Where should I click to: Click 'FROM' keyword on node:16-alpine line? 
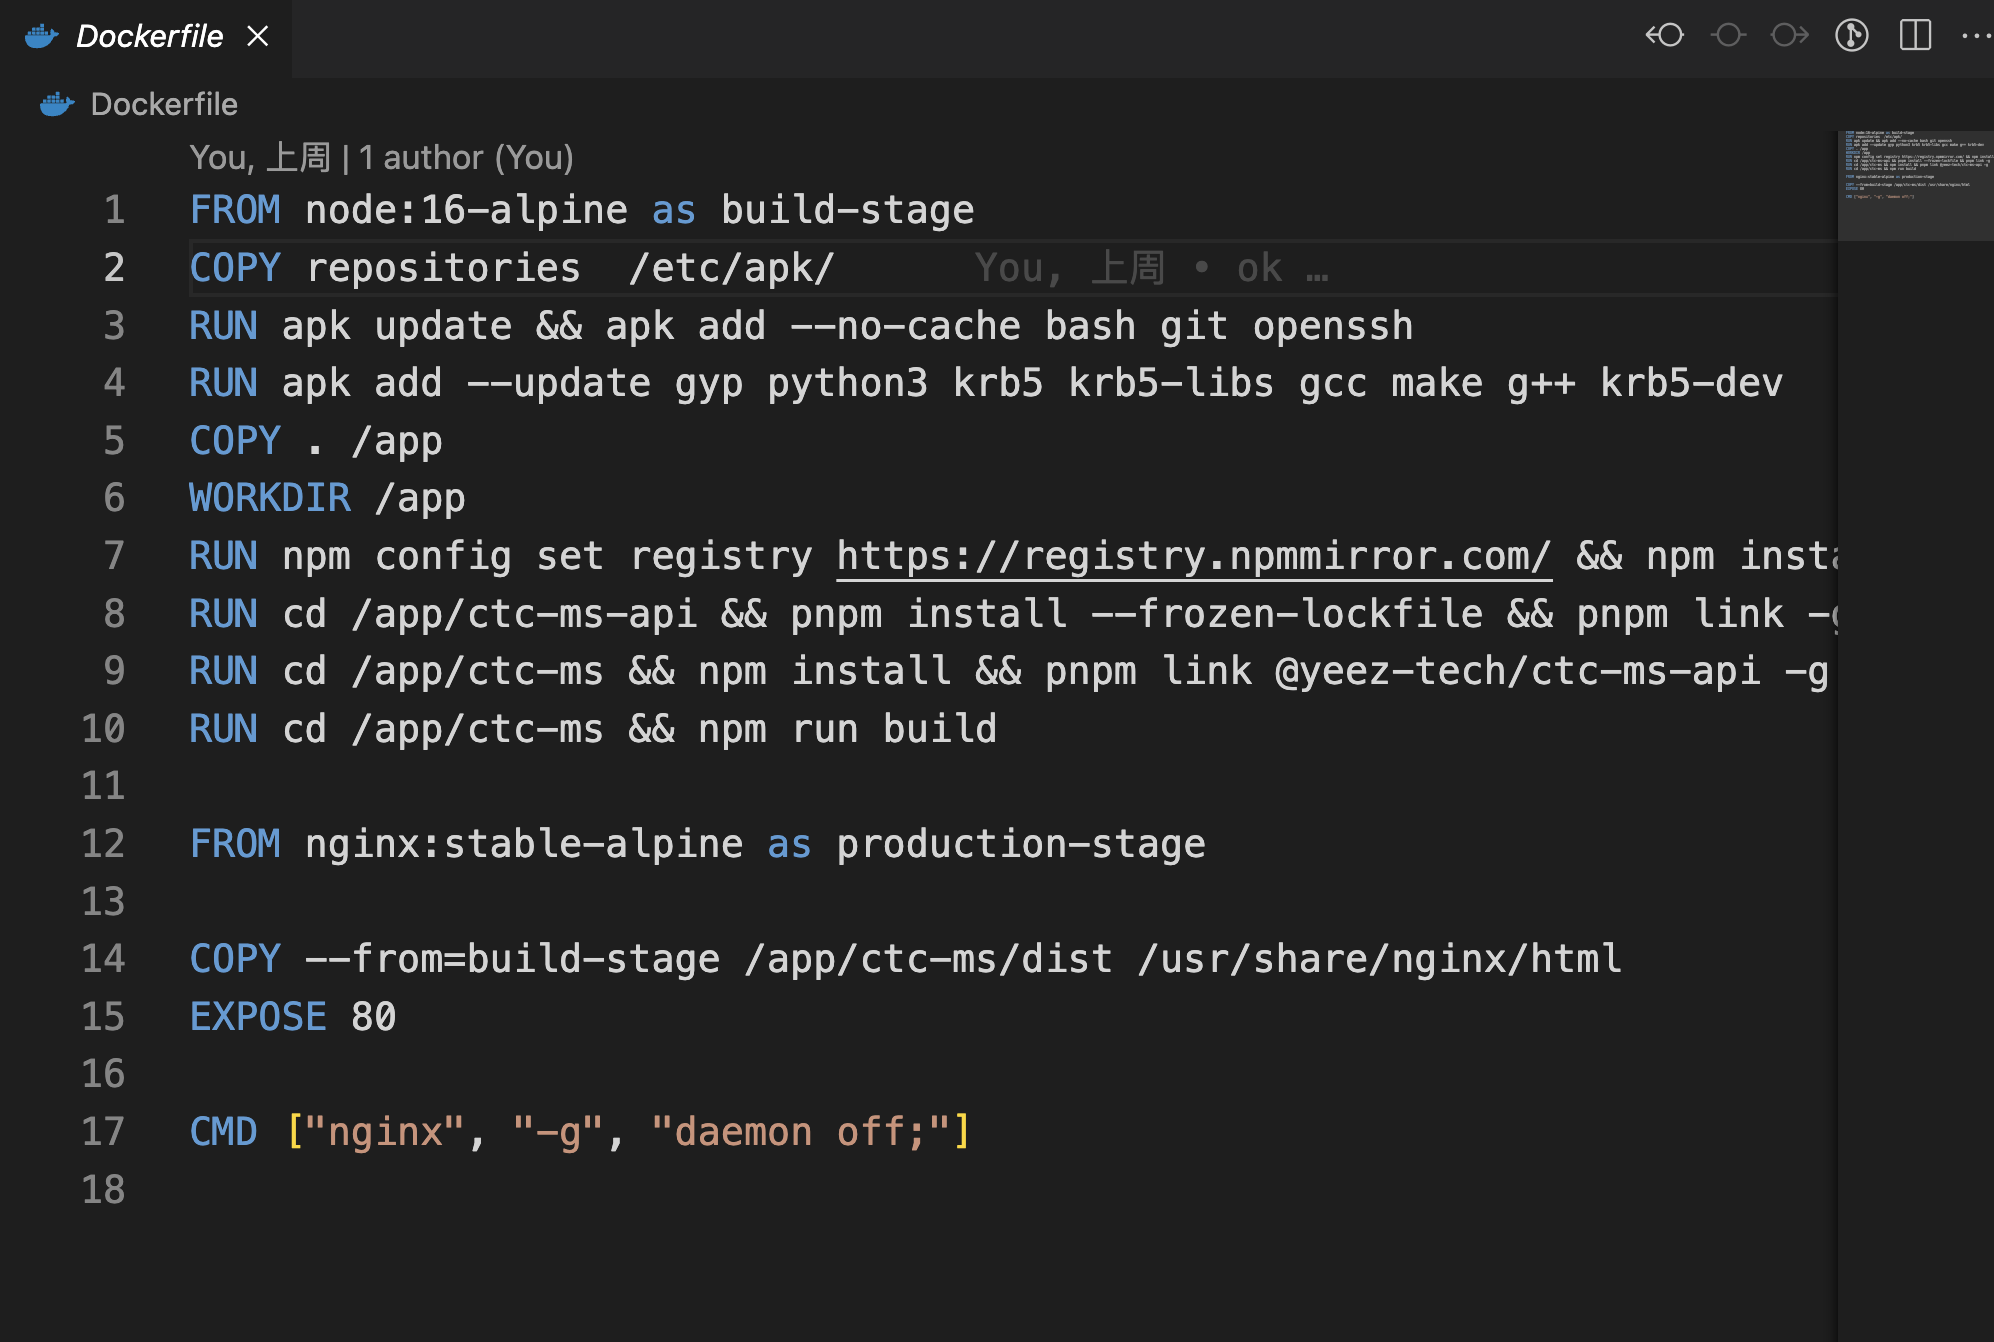coord(235,210)
